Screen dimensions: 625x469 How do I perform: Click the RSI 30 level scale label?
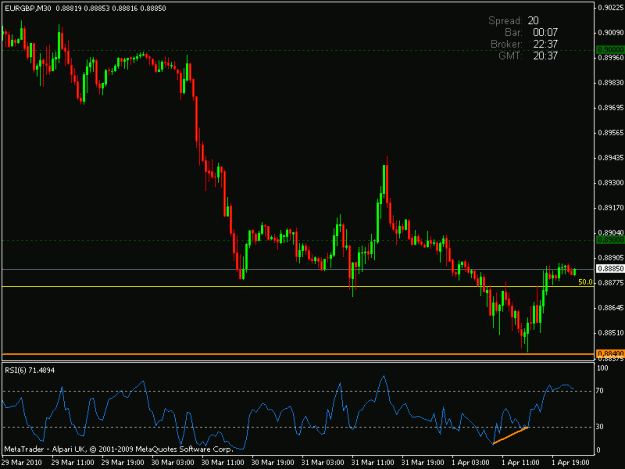tap(599, 427)
